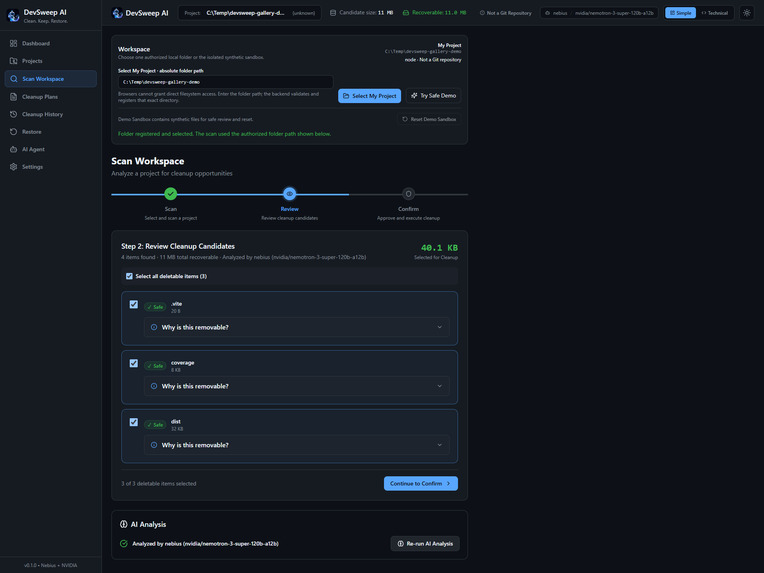This screenshot has height=573, width=764.
Task: Toggle Select all deletable items checkbox
Action: [x=129, y=276]
